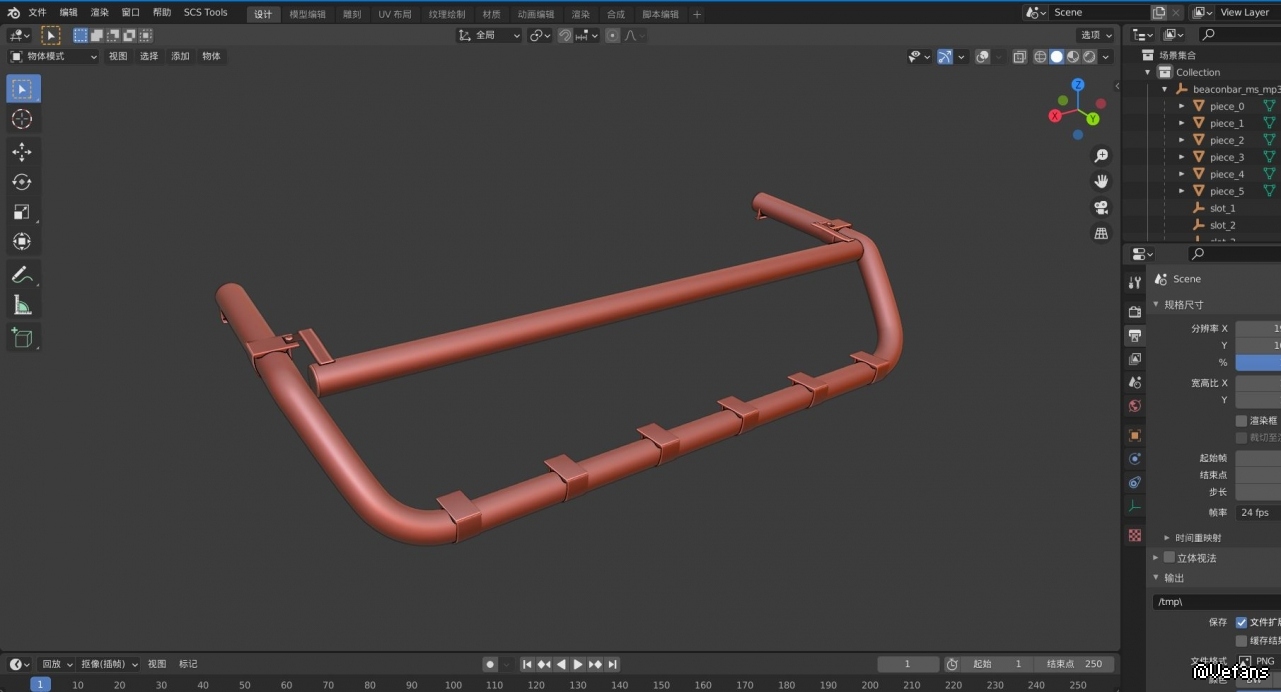
Task: Open the 文件 (File) menu
Action: [x=37, y=13]
